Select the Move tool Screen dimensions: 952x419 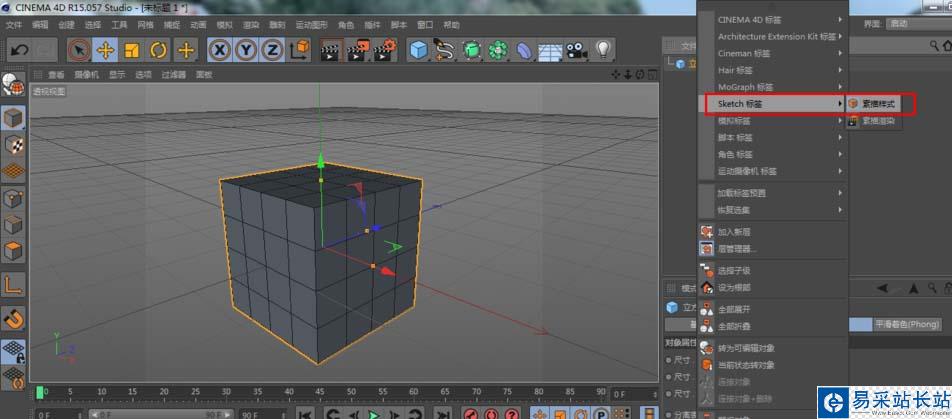coord(105,49)
